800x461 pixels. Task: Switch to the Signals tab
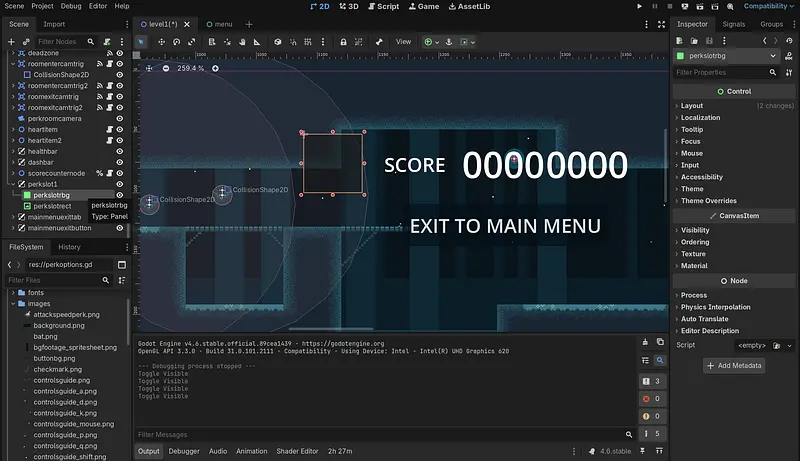pos(734,24)
